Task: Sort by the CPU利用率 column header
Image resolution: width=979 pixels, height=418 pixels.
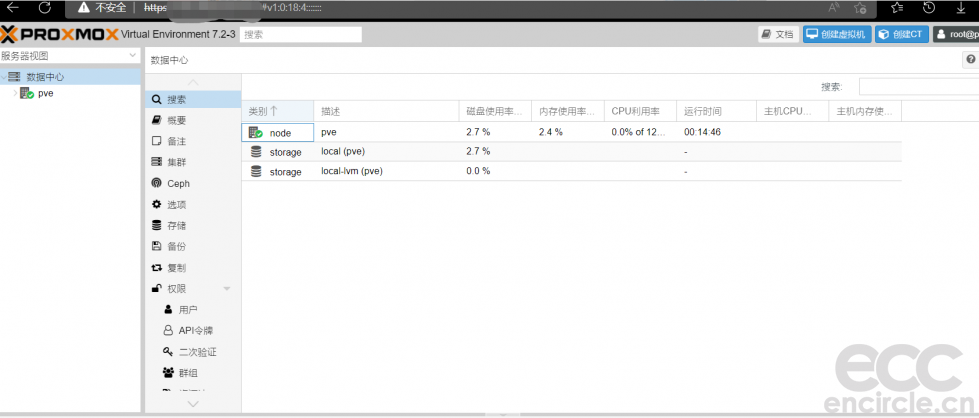Action: [x=640, y=111]
